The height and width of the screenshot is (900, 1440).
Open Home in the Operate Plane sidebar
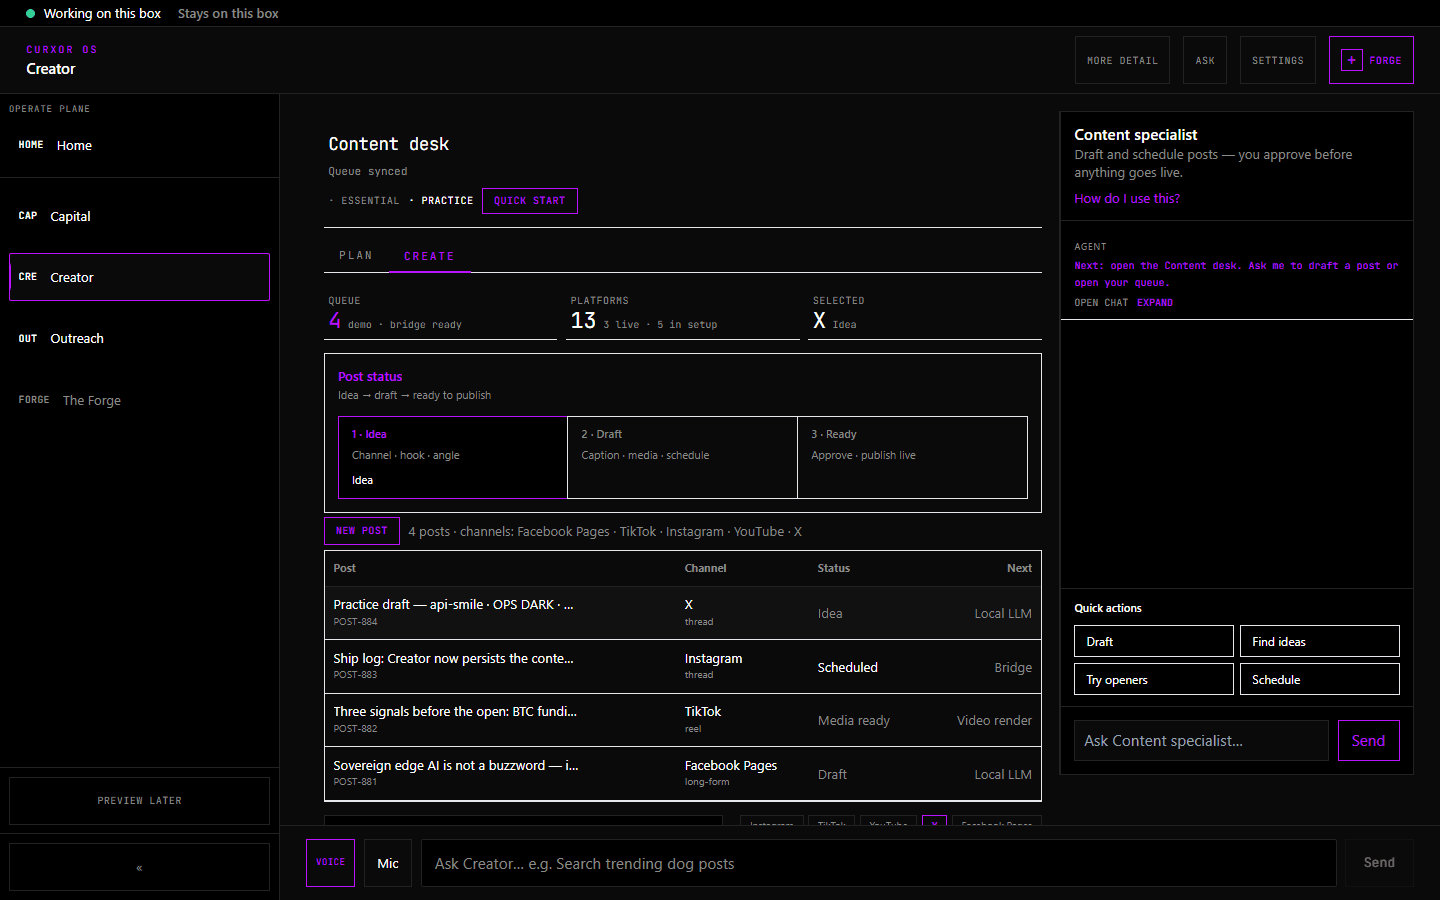139,146
